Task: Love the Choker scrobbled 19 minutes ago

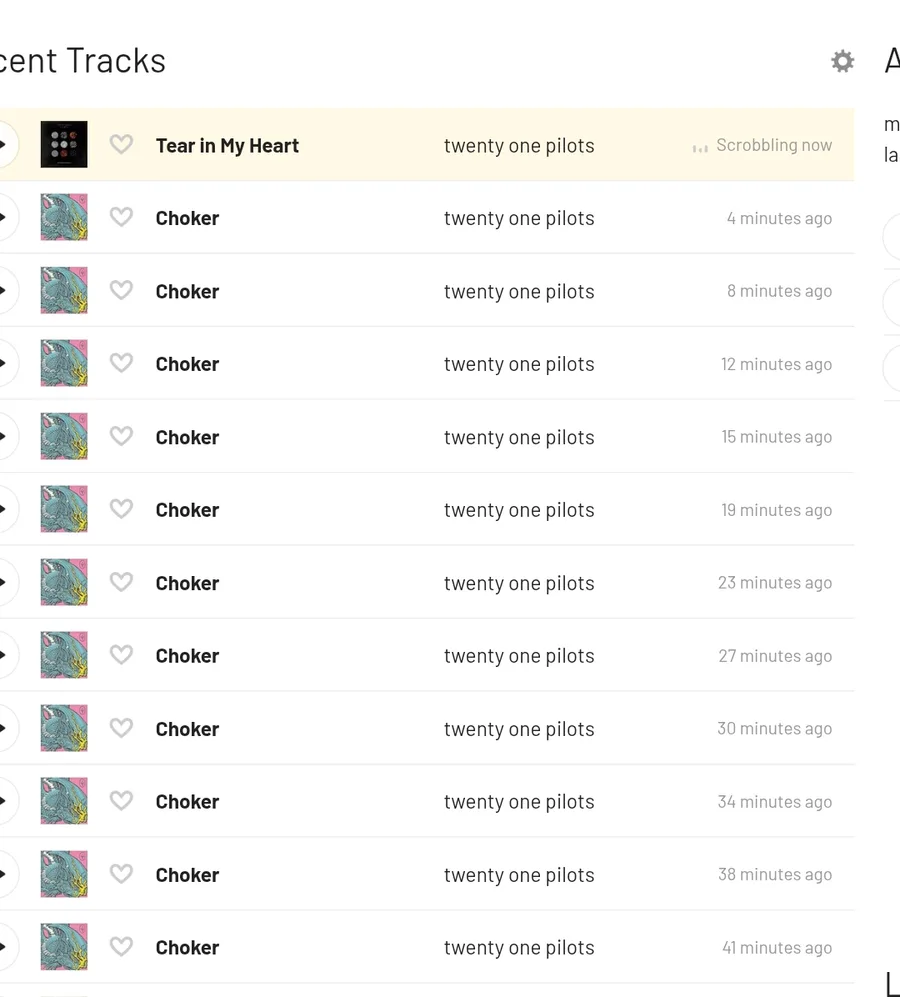Action: pyautogui.click(x=121, y=509)
